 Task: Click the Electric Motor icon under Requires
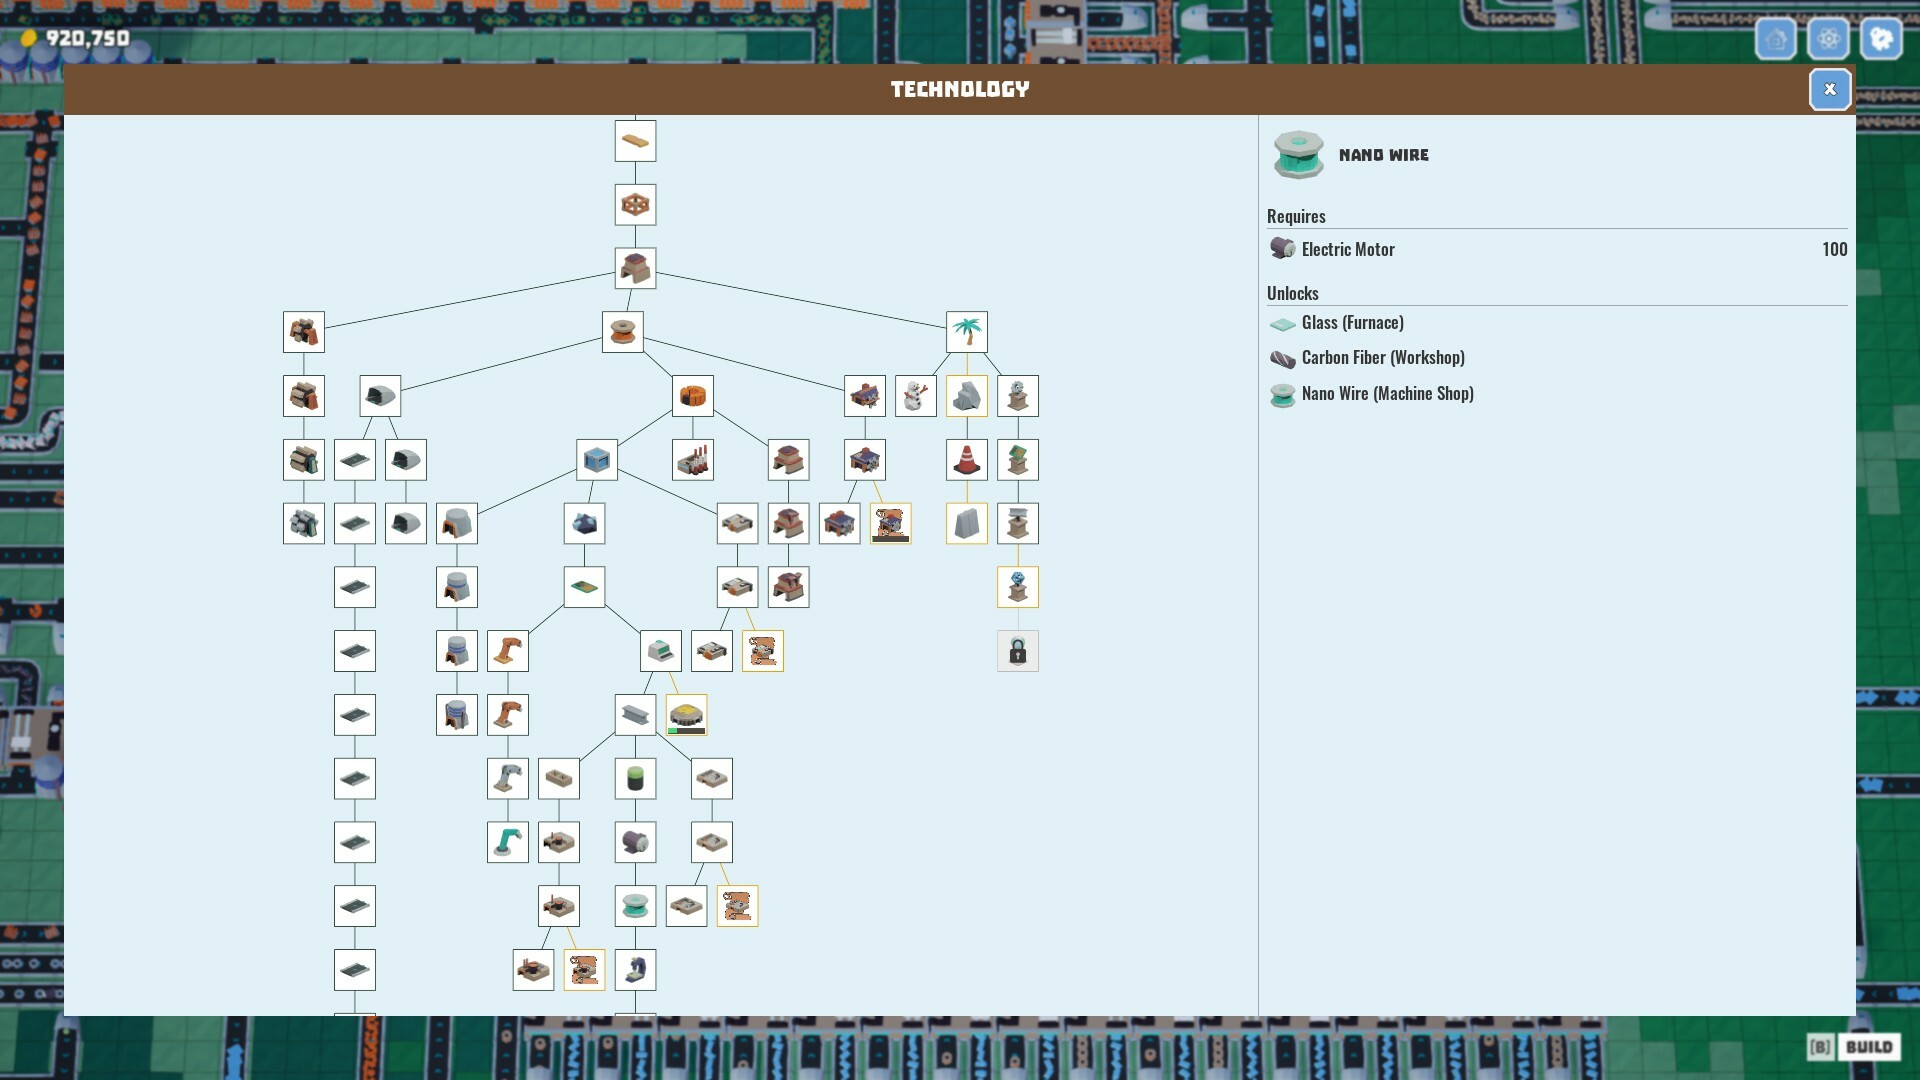point(1283,248)
